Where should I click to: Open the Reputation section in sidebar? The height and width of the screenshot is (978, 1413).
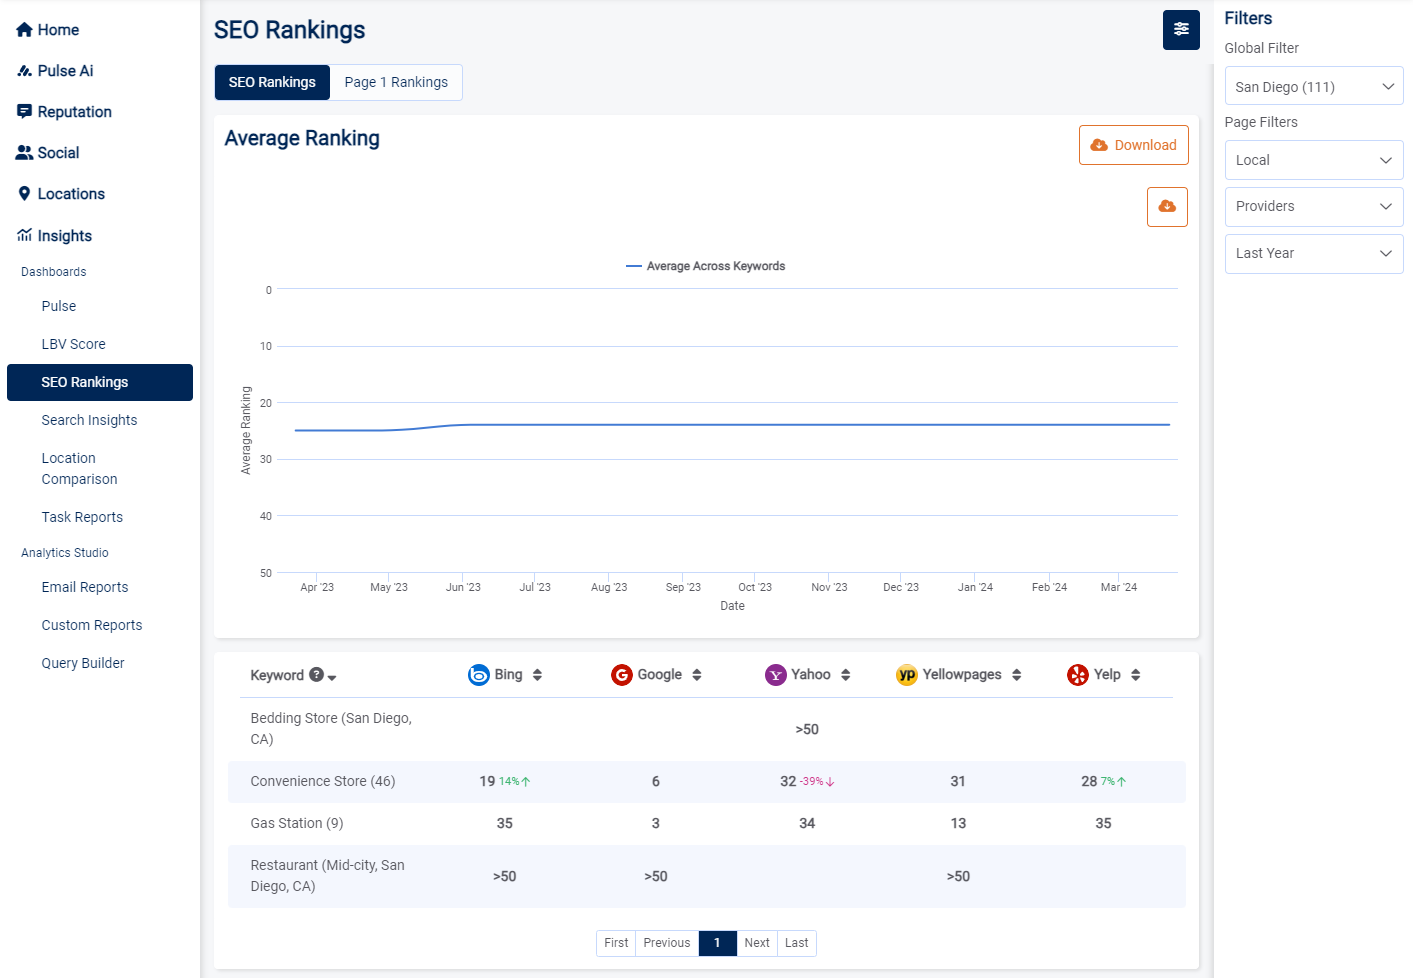click(74, 112)
